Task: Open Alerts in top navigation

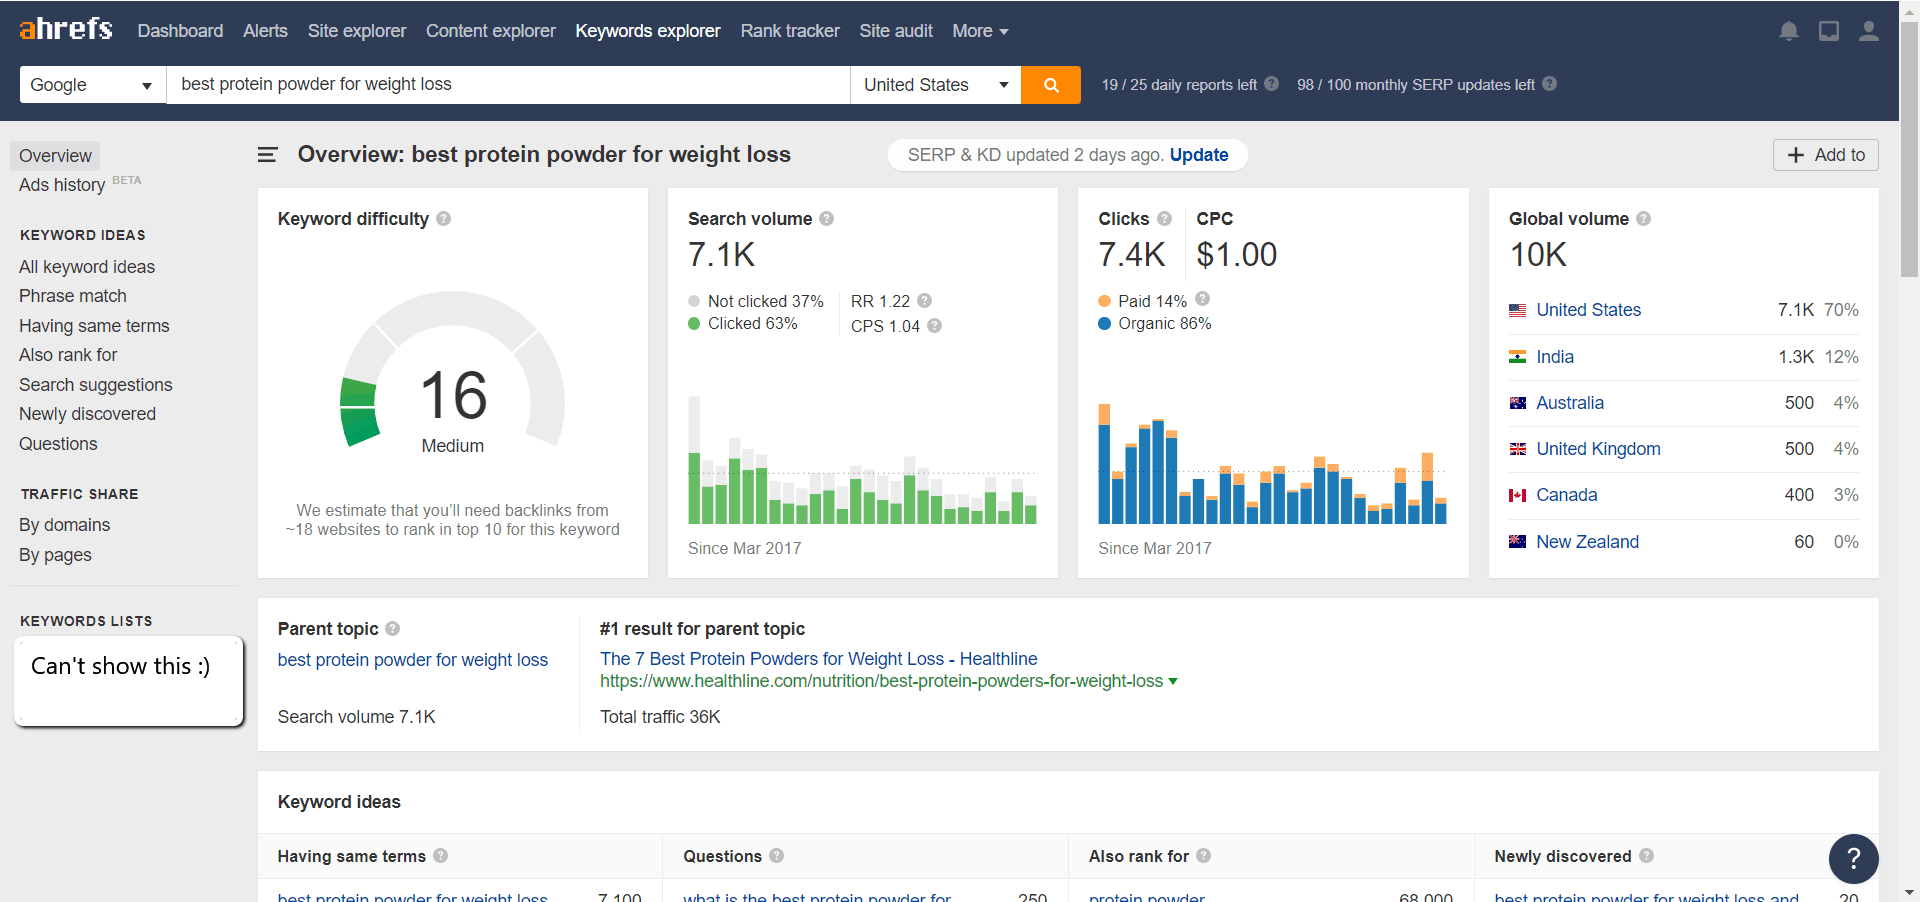Action: [265, 31]
